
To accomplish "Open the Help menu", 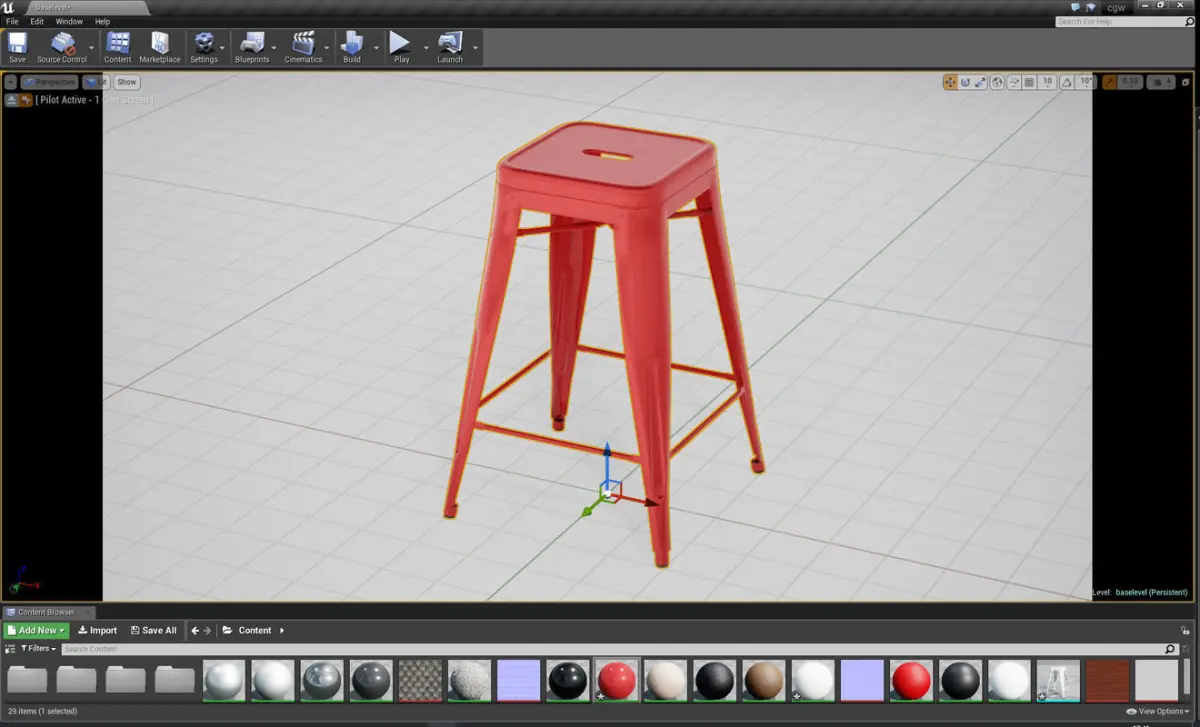I will pyautogui.click(x=102, y=21).
